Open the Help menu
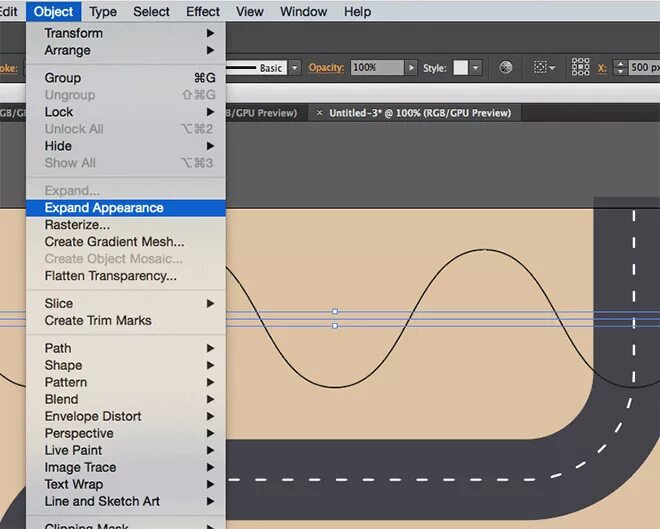660x529 pixels. [357, 11]
